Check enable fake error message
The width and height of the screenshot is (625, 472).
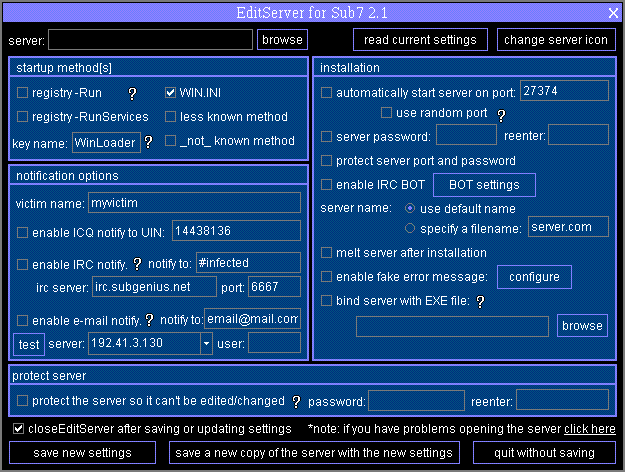coord(326,276)
